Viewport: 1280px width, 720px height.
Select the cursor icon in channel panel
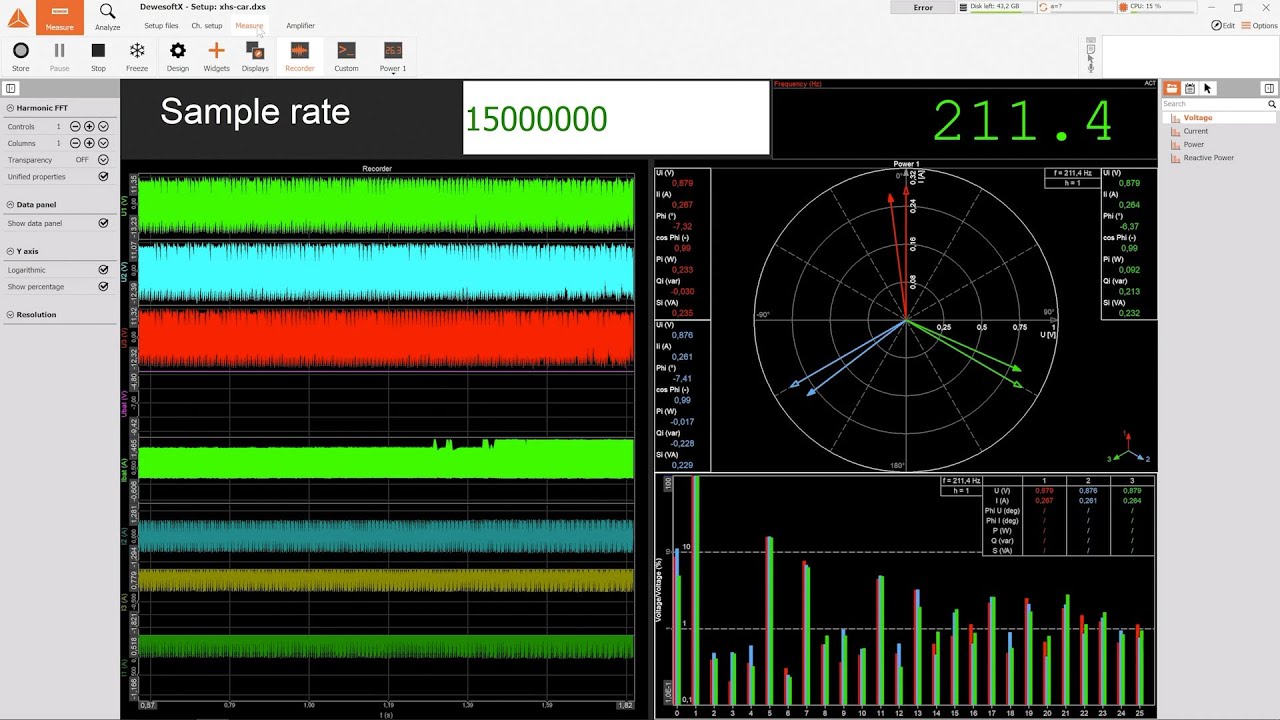tap(1208, 88)
